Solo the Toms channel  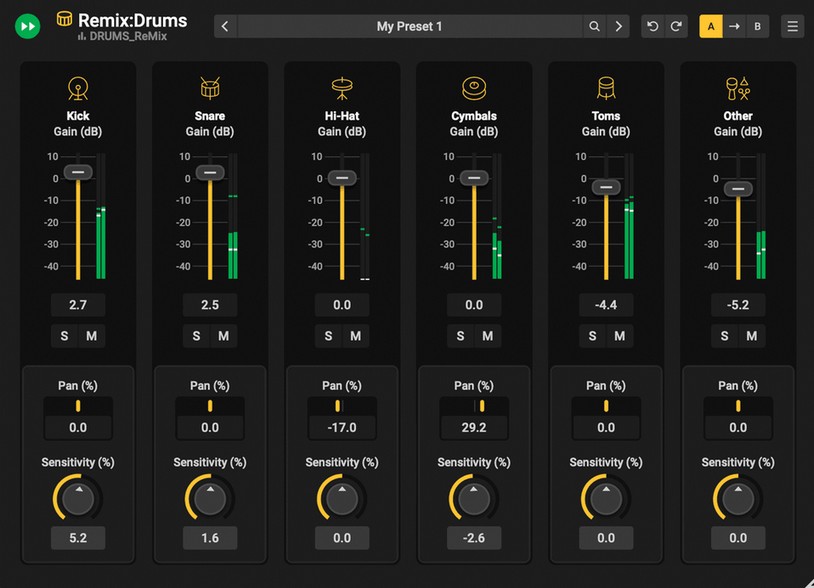click(x=592, y=336)
